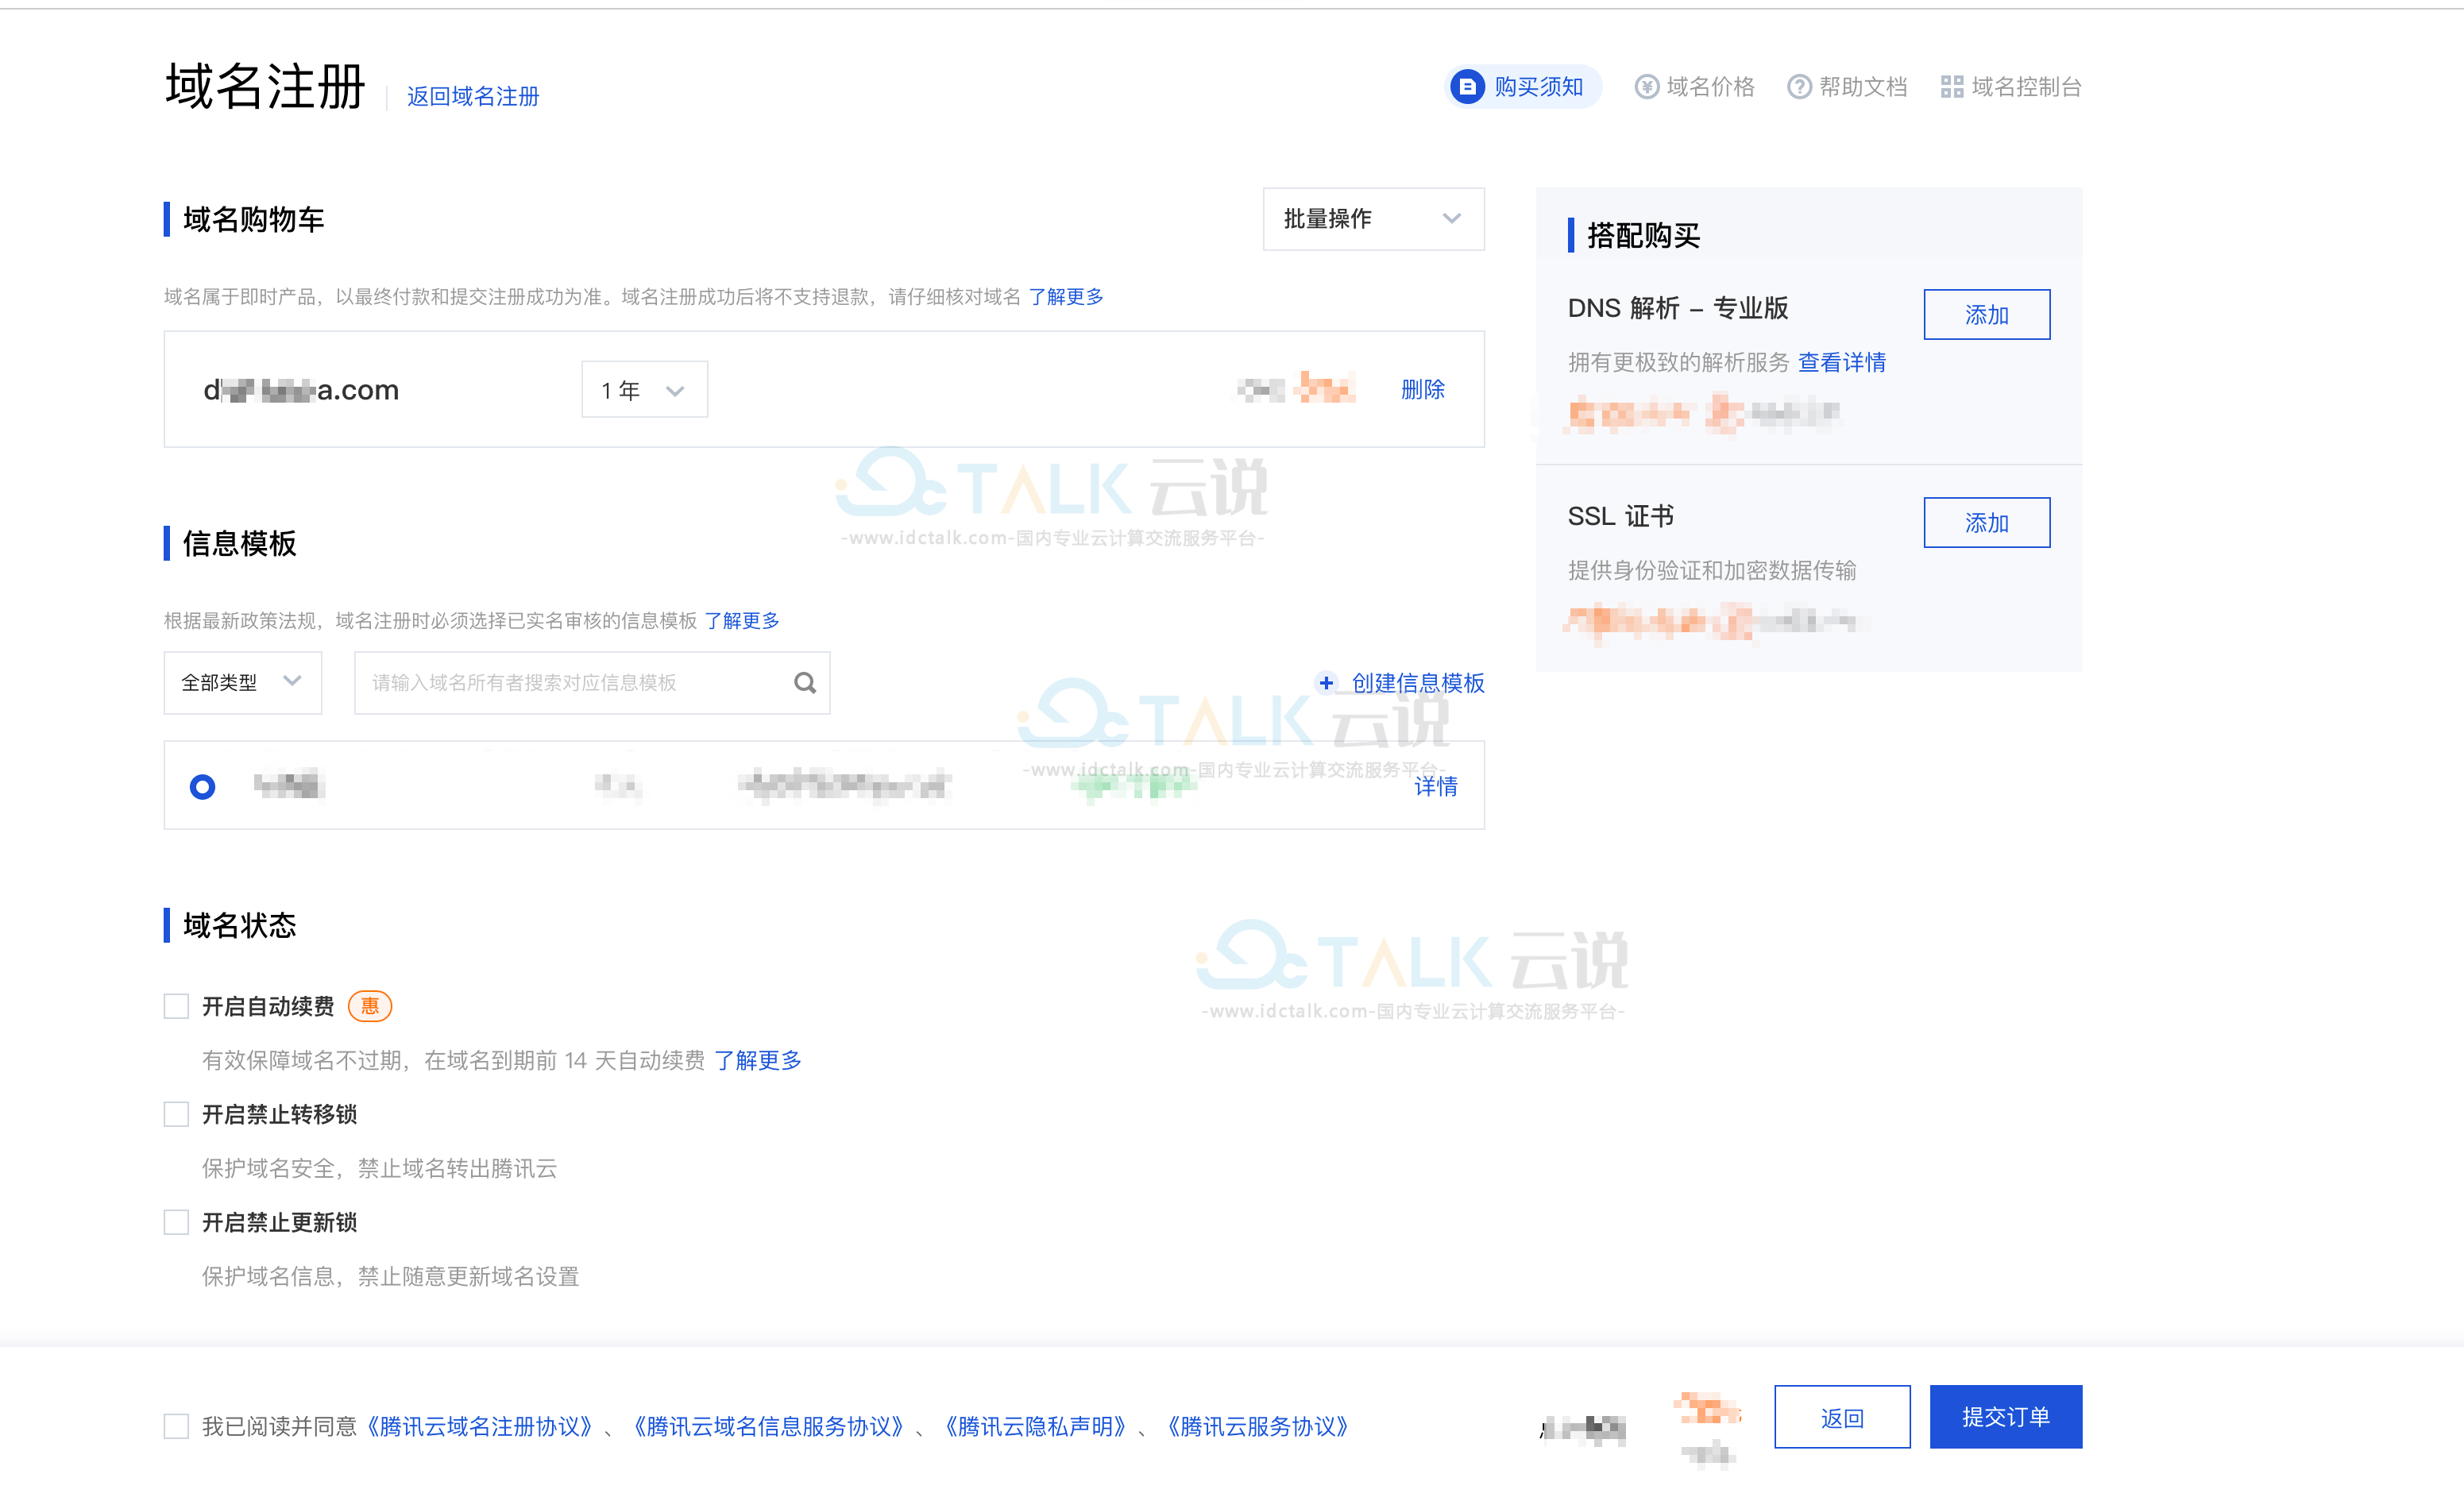The height and width of the screenshot is (1501, 2464).
Task: Click 了解更多 in the shopping cart notice
Action: pos(1066,296)
